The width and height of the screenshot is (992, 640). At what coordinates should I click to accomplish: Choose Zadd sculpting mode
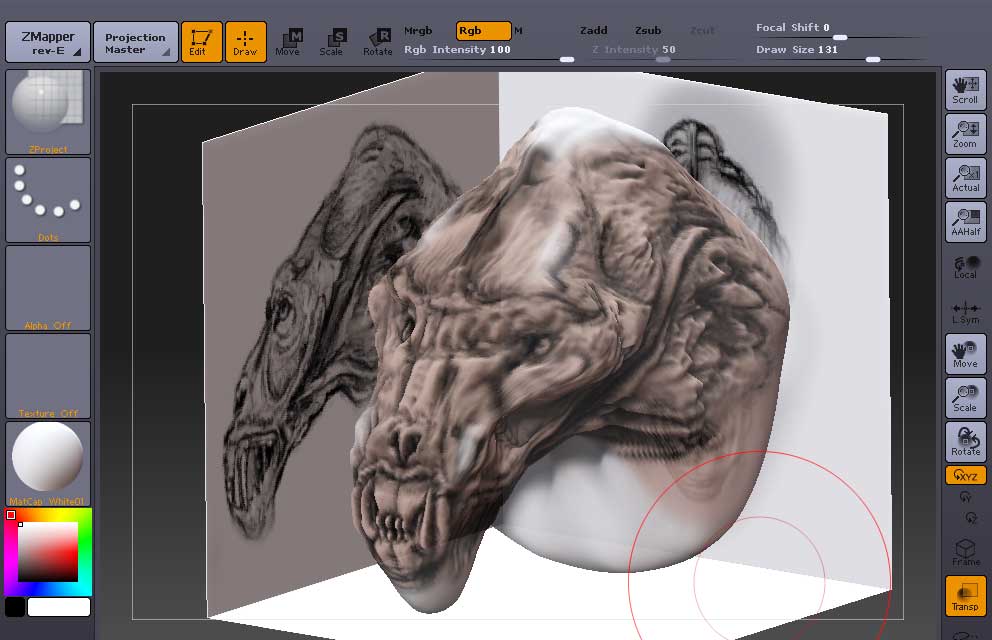point(593,31)
